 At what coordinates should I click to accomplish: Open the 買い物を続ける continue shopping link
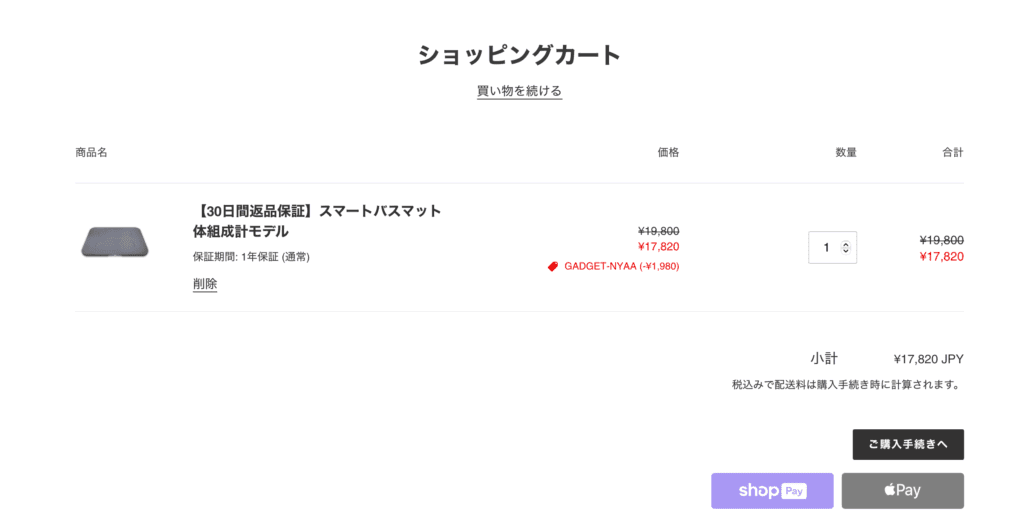click(519, 91)
